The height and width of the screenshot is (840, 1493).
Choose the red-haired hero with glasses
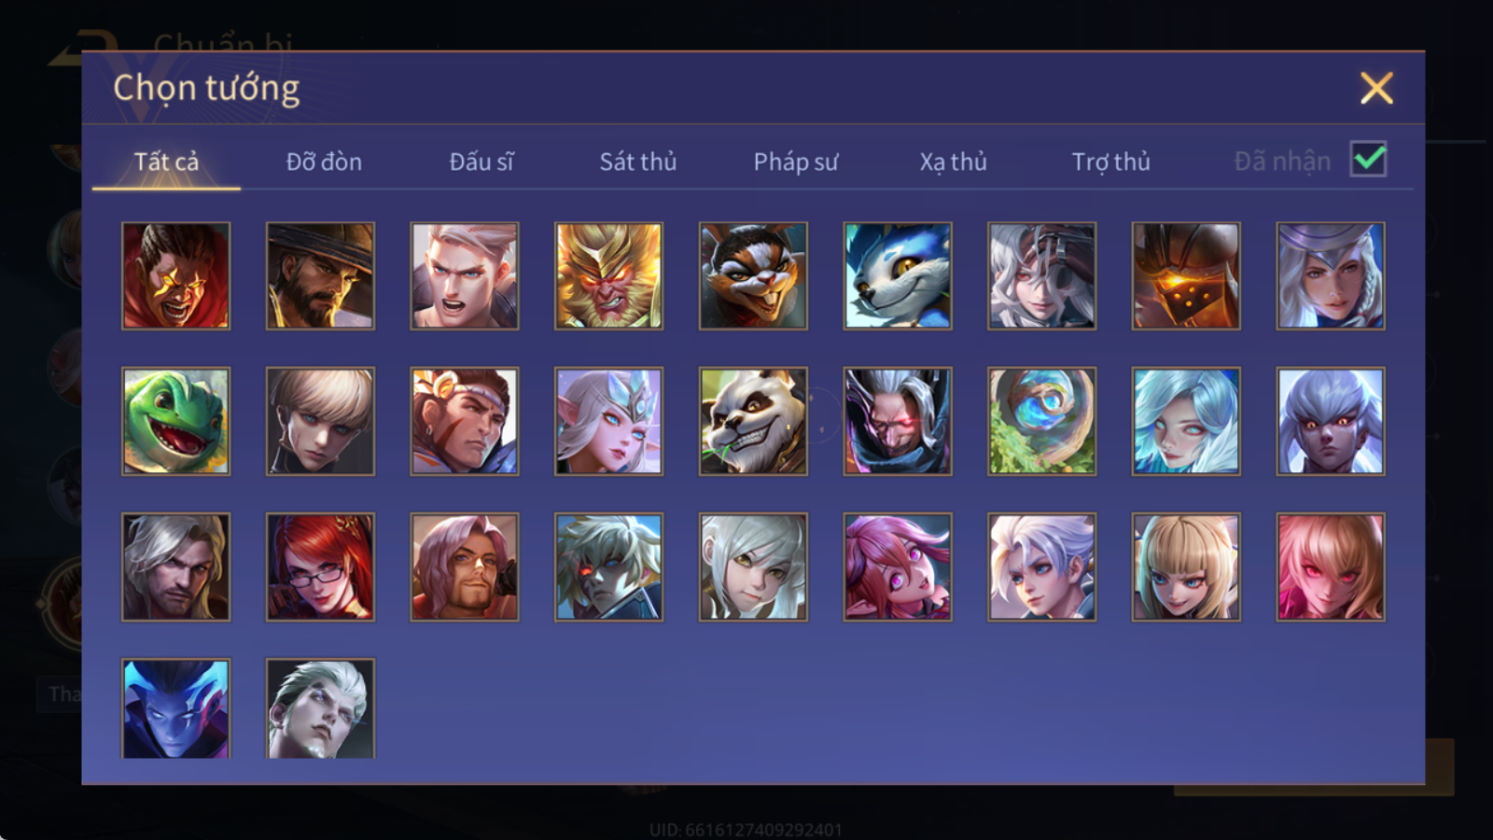[320, 567]
